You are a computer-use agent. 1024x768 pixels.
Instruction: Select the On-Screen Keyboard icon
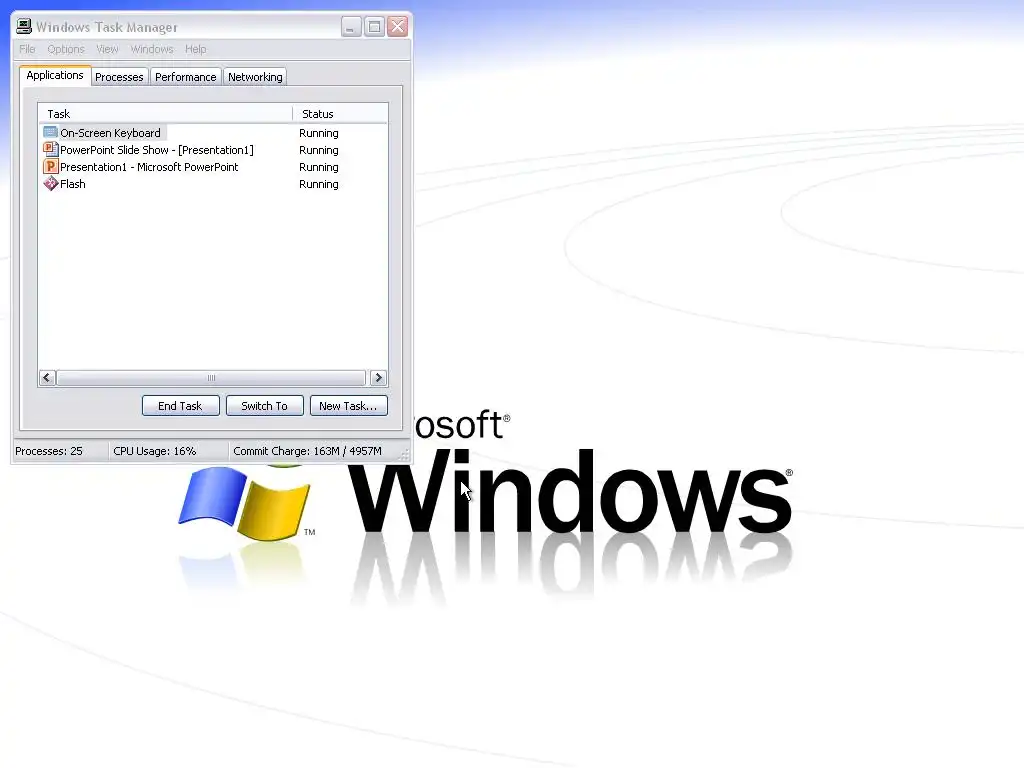(50, 133)
